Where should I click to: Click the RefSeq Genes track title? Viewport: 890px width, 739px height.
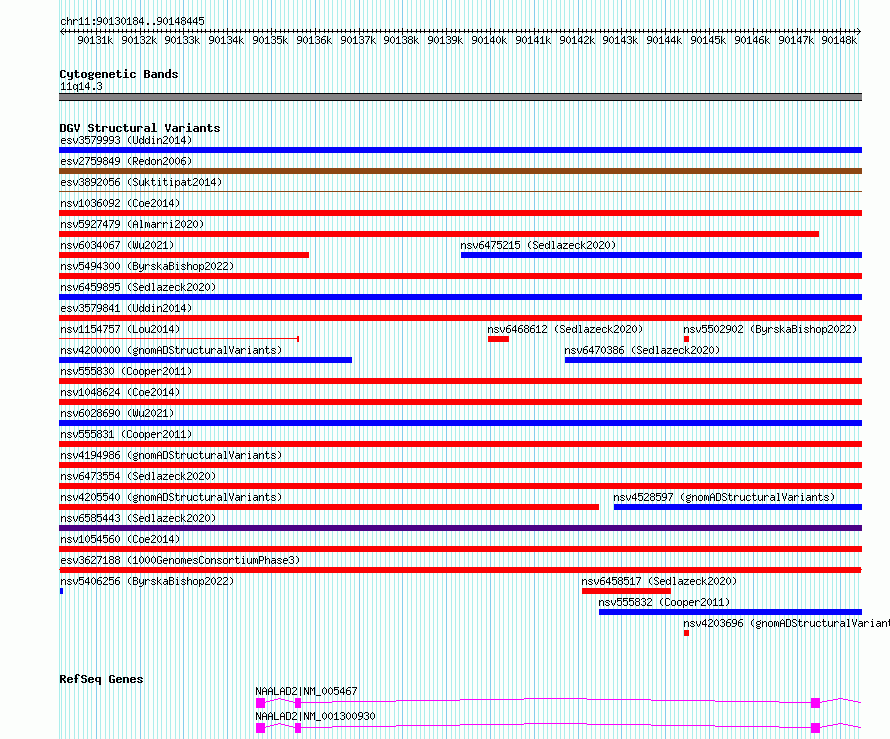tap(101, 679)
